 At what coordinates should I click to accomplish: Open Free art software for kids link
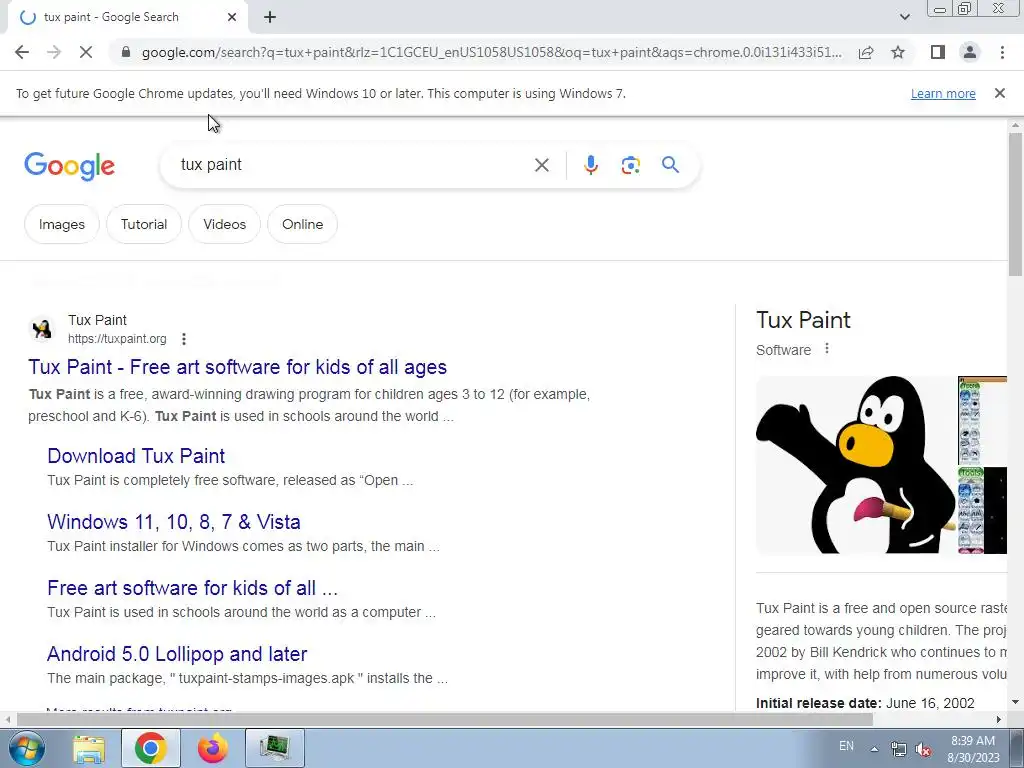point(193,588)
